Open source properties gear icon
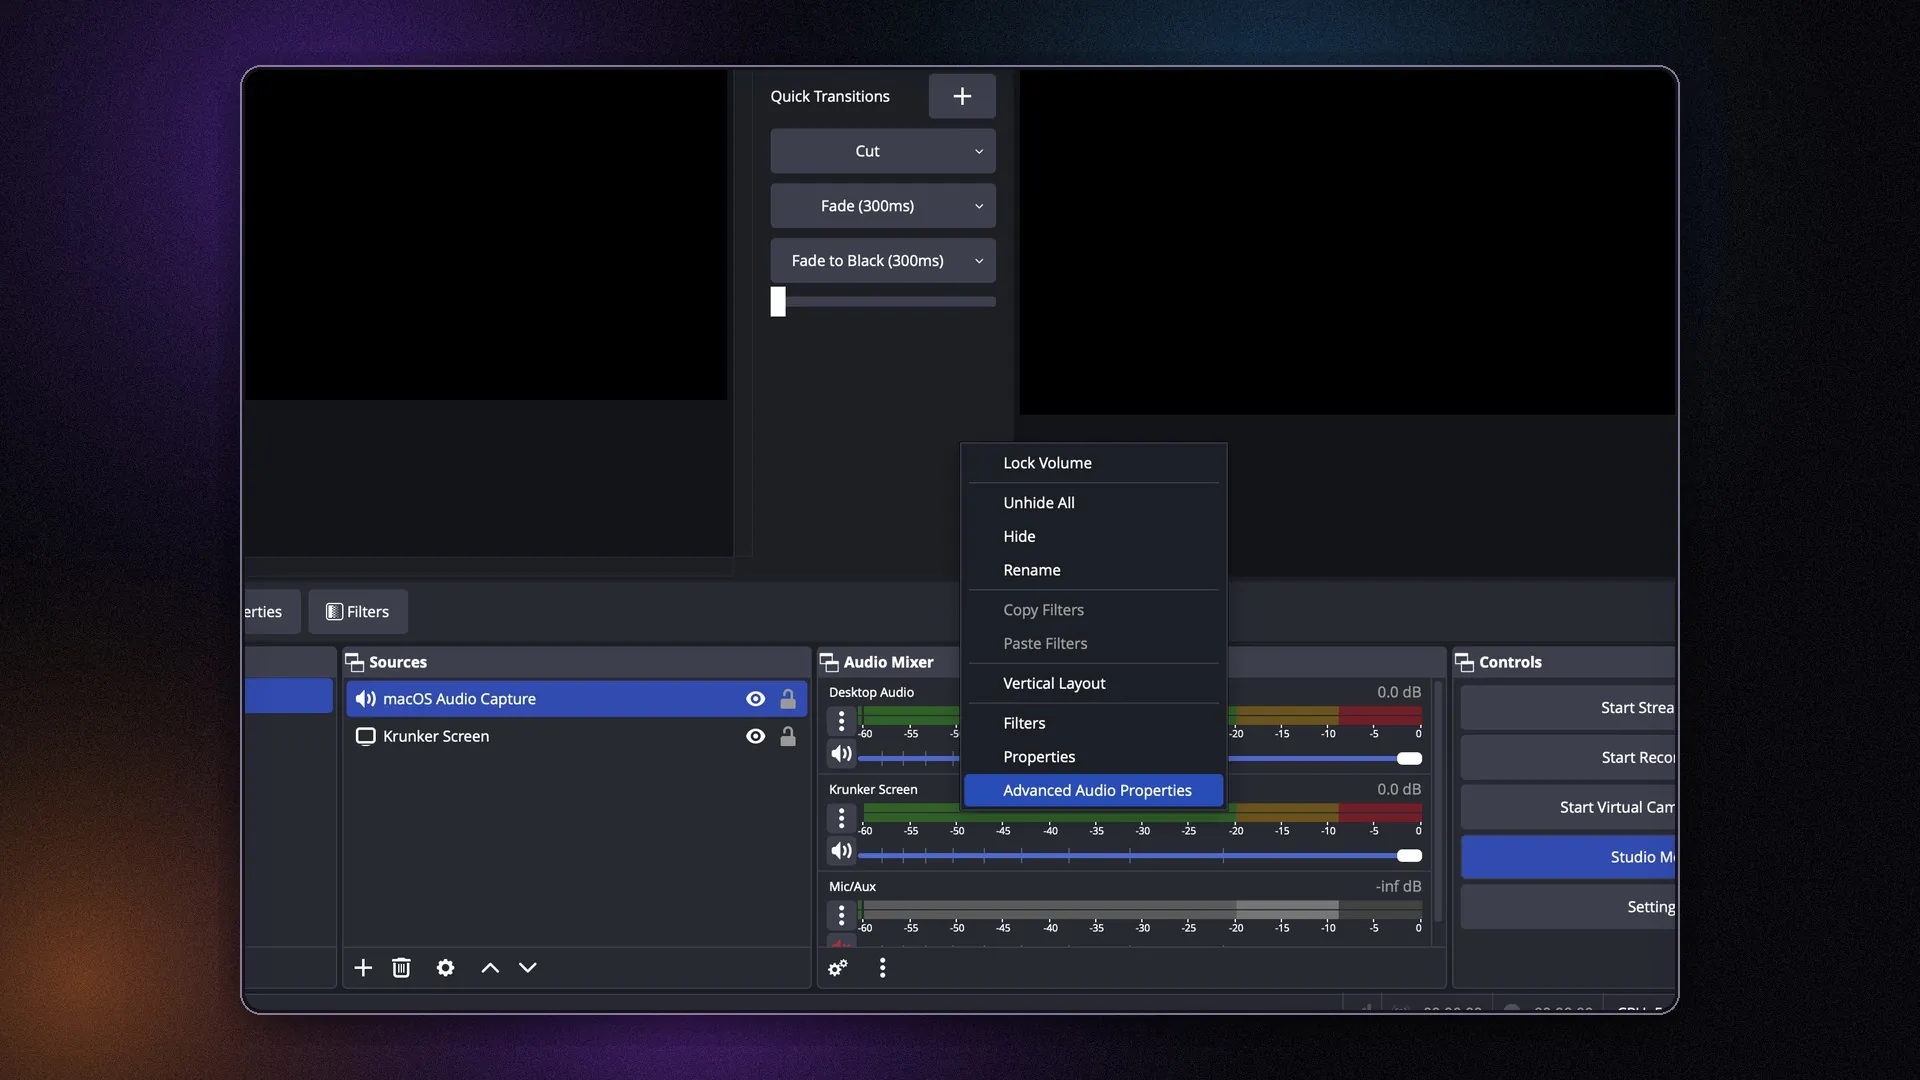This screenshot has height=1080, width=1920. [445, 968]
